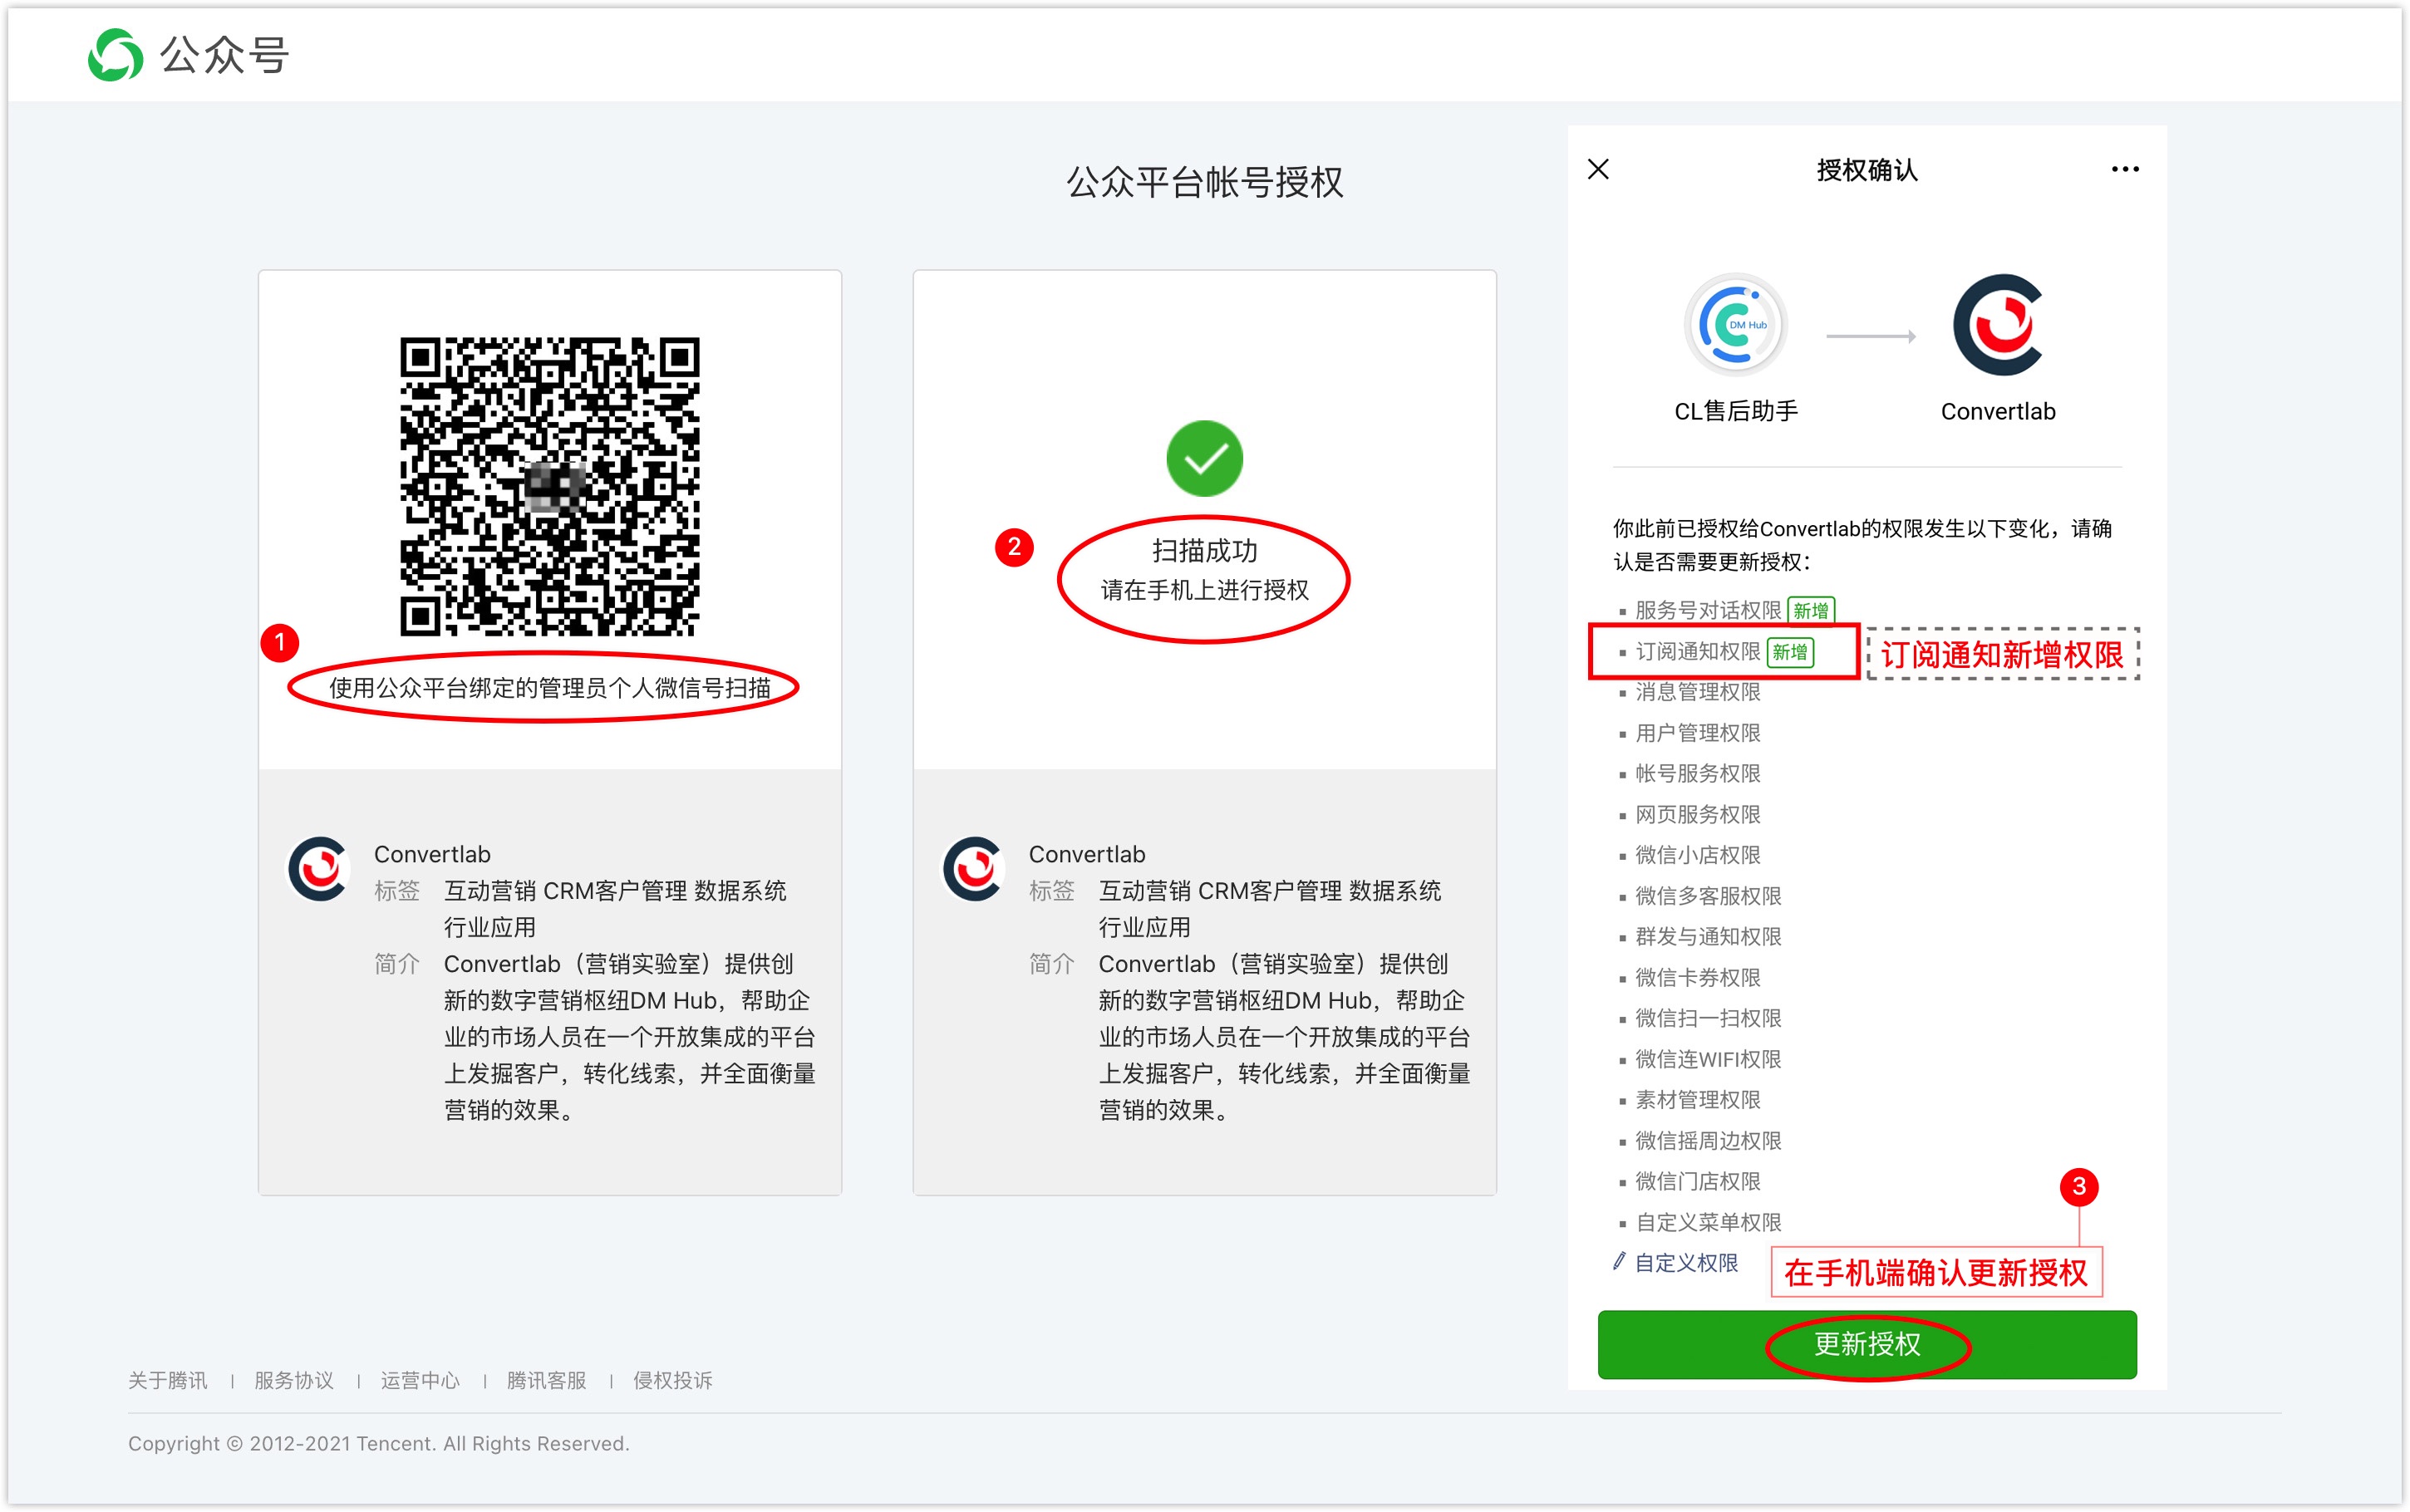
Task: Click the 更新授权 green button
Action: point(1867,1344)
